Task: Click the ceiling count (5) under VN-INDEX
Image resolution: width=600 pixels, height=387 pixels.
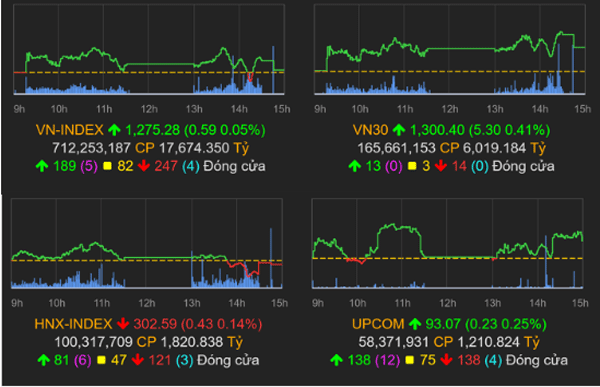Action: click(x=89, y=166)
